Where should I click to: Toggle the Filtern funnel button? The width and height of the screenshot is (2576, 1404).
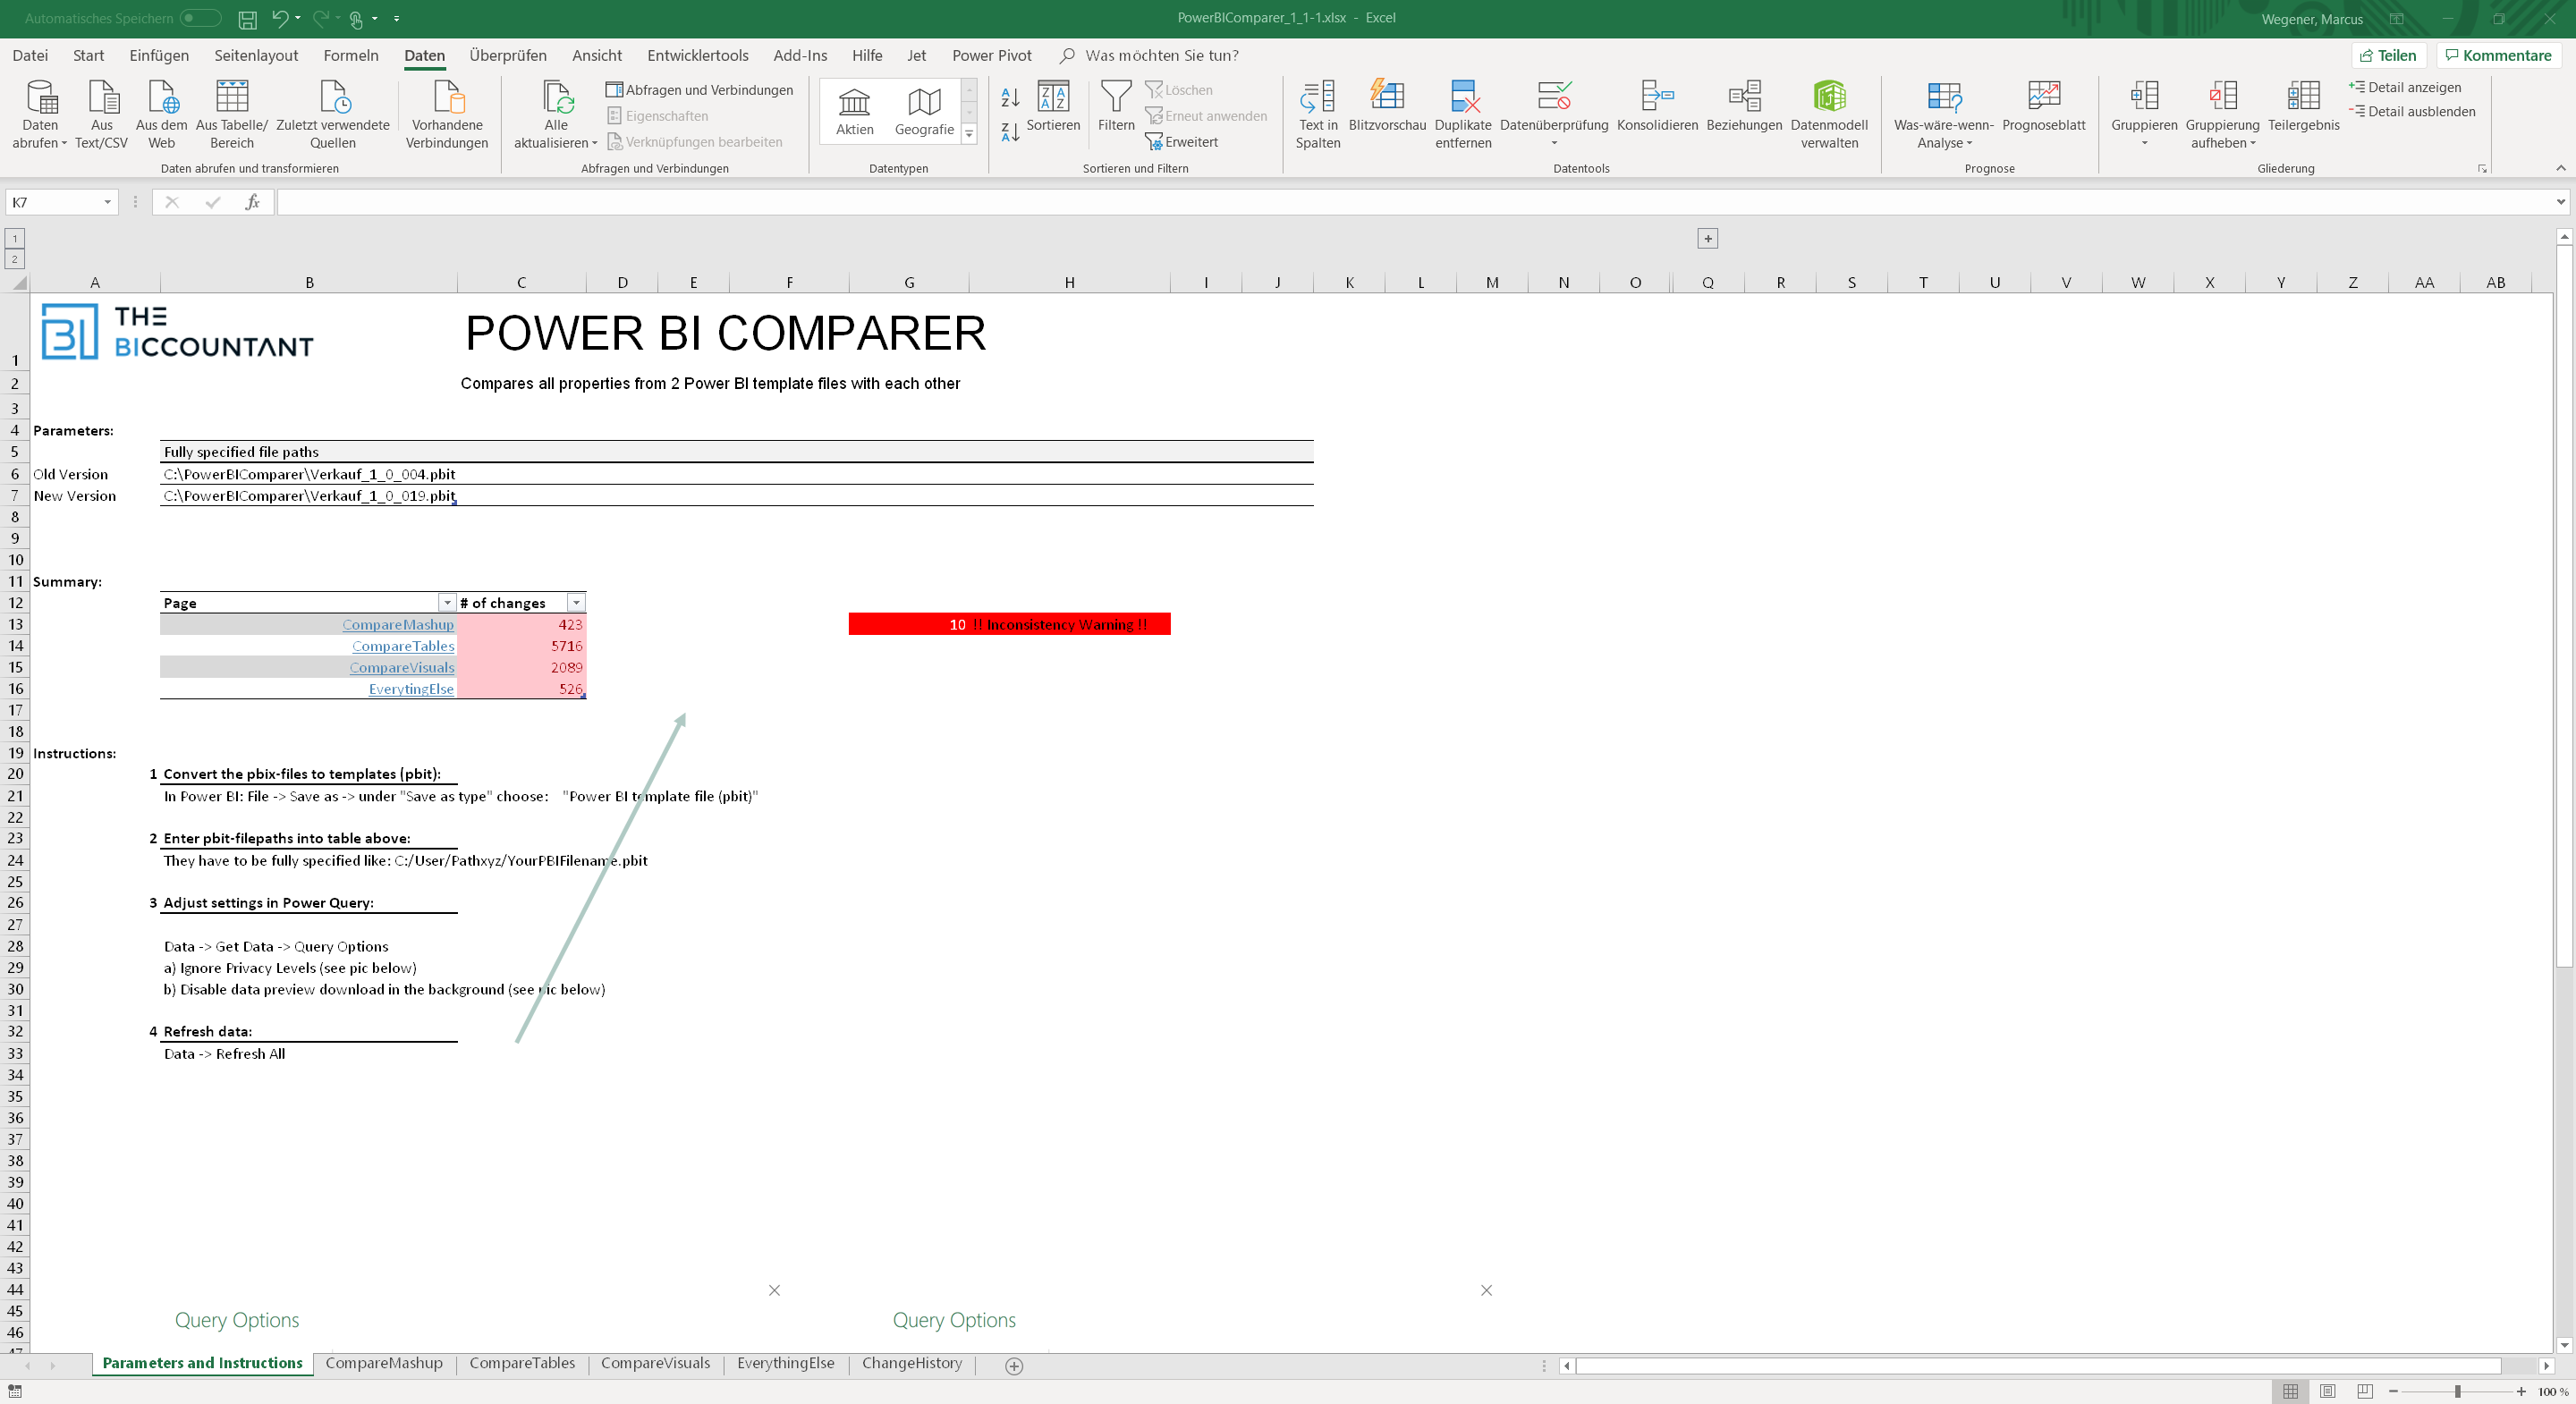(1116, 107)
